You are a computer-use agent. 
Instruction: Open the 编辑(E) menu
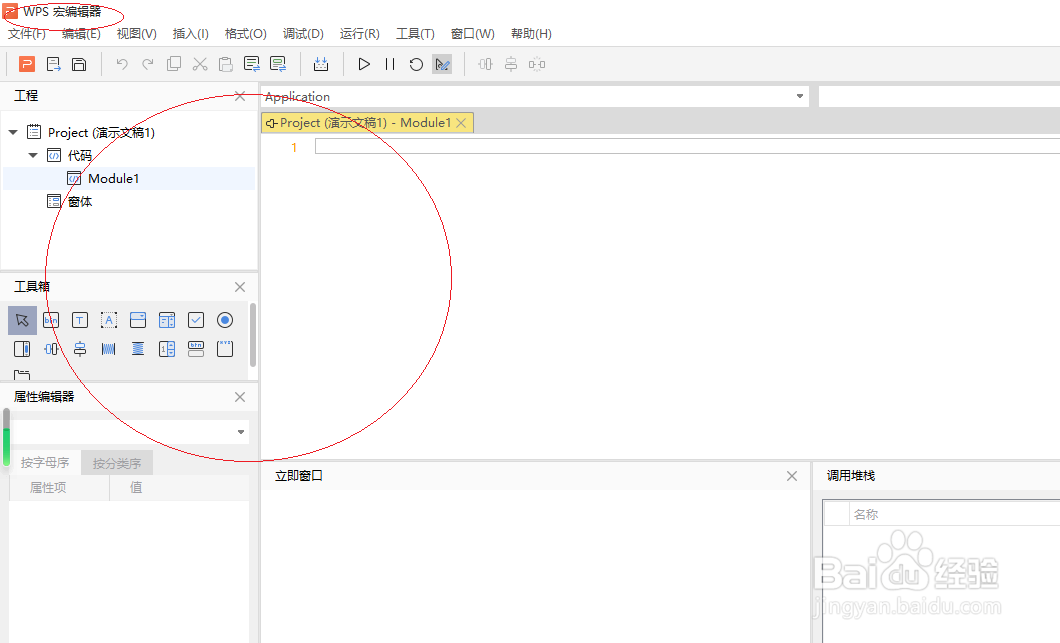(x=81, y=34)
